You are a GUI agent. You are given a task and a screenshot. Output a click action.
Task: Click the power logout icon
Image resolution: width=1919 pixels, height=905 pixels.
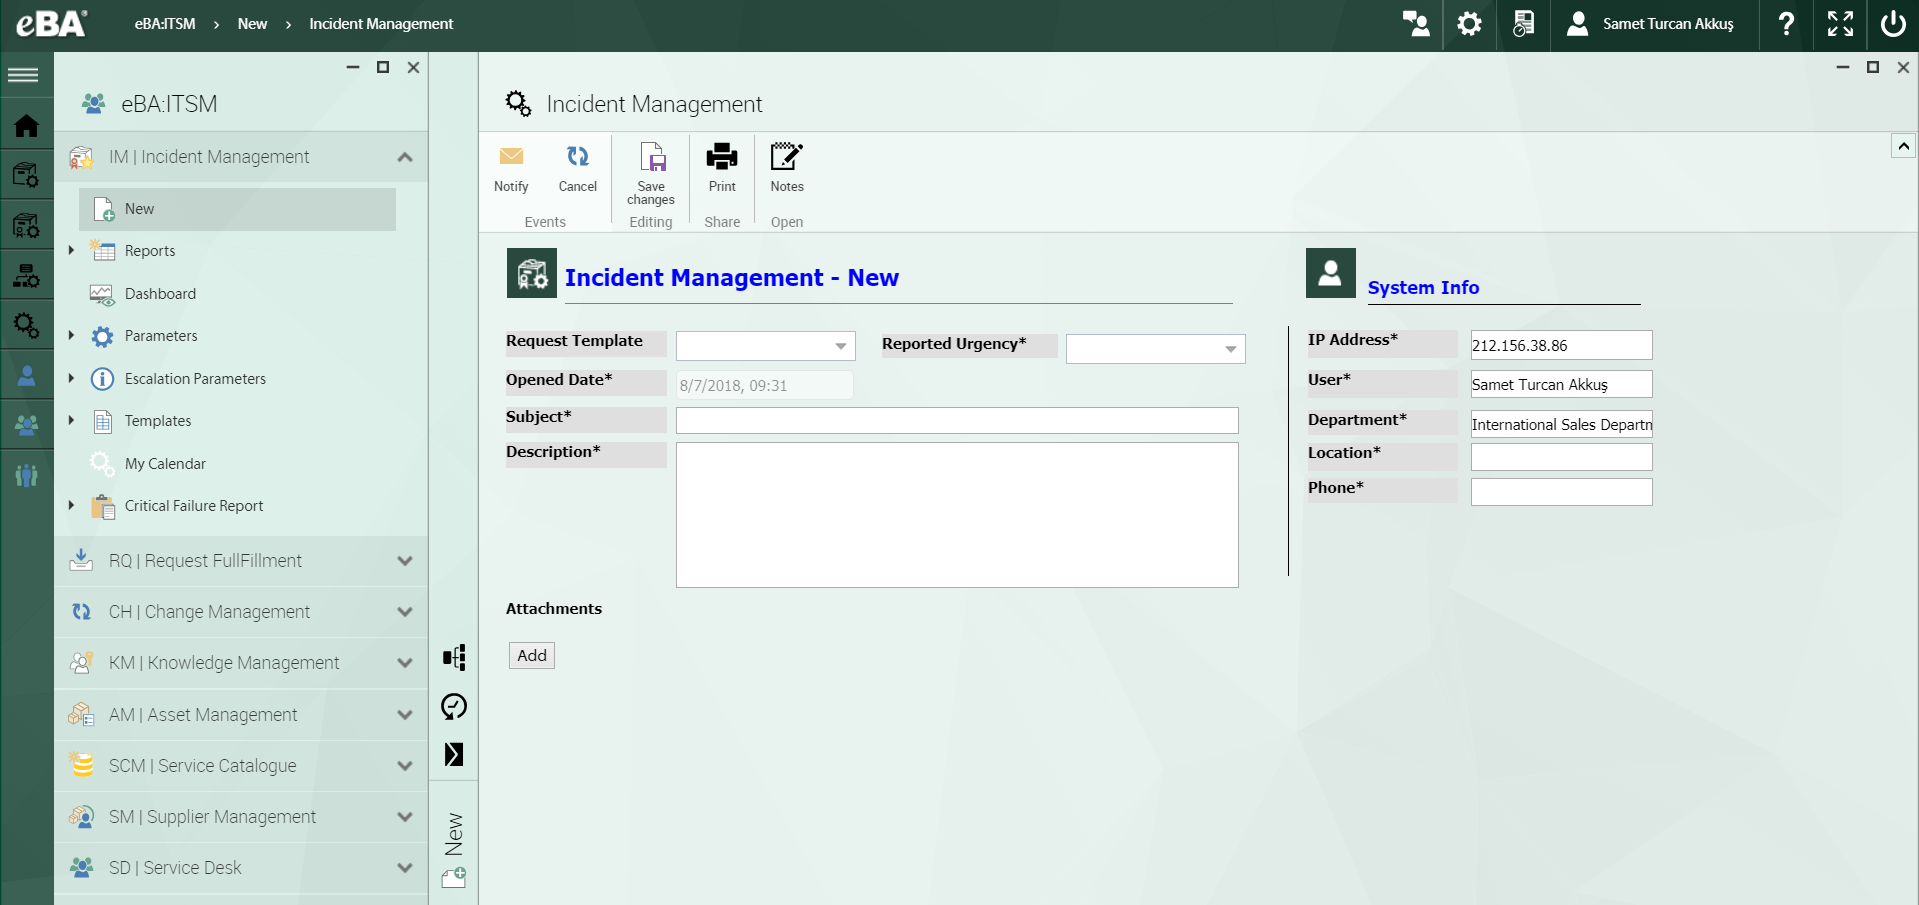(1893, 24)
